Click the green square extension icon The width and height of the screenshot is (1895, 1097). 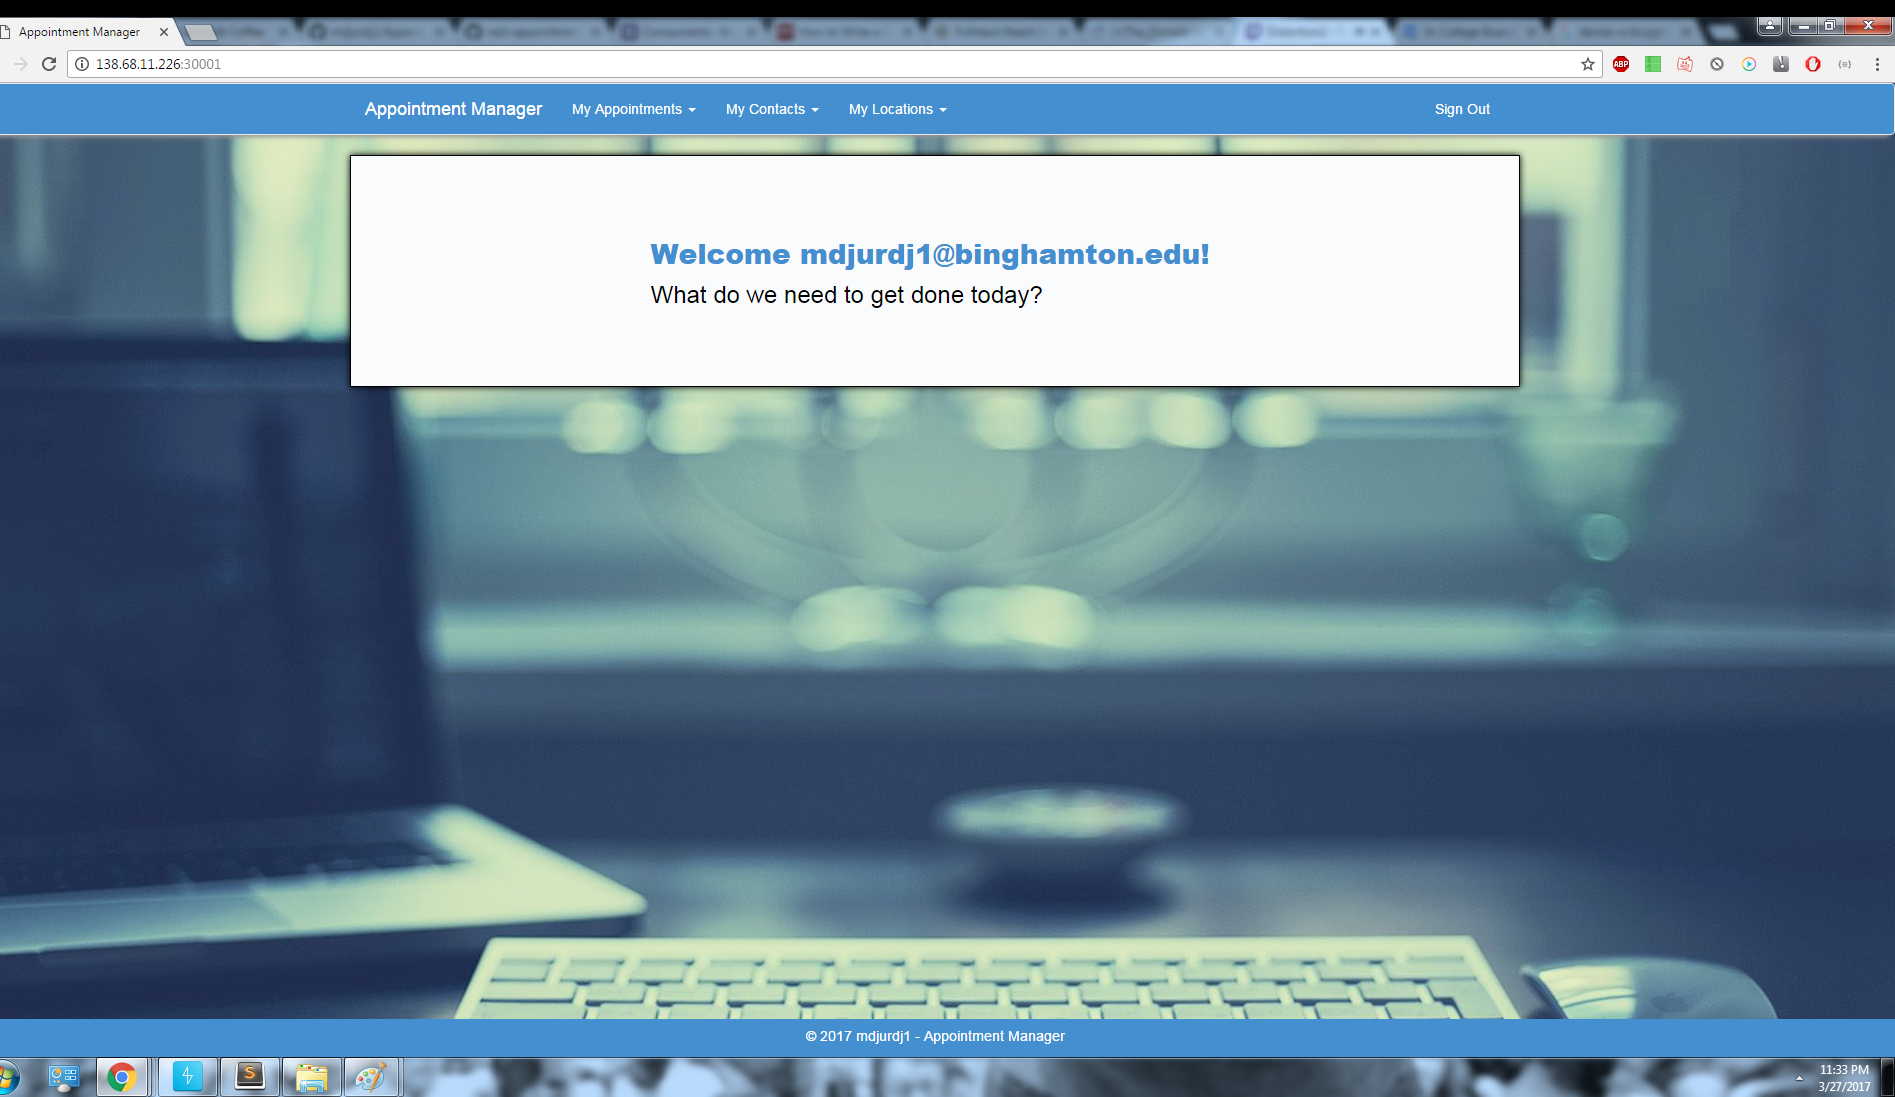[1653, 64]
